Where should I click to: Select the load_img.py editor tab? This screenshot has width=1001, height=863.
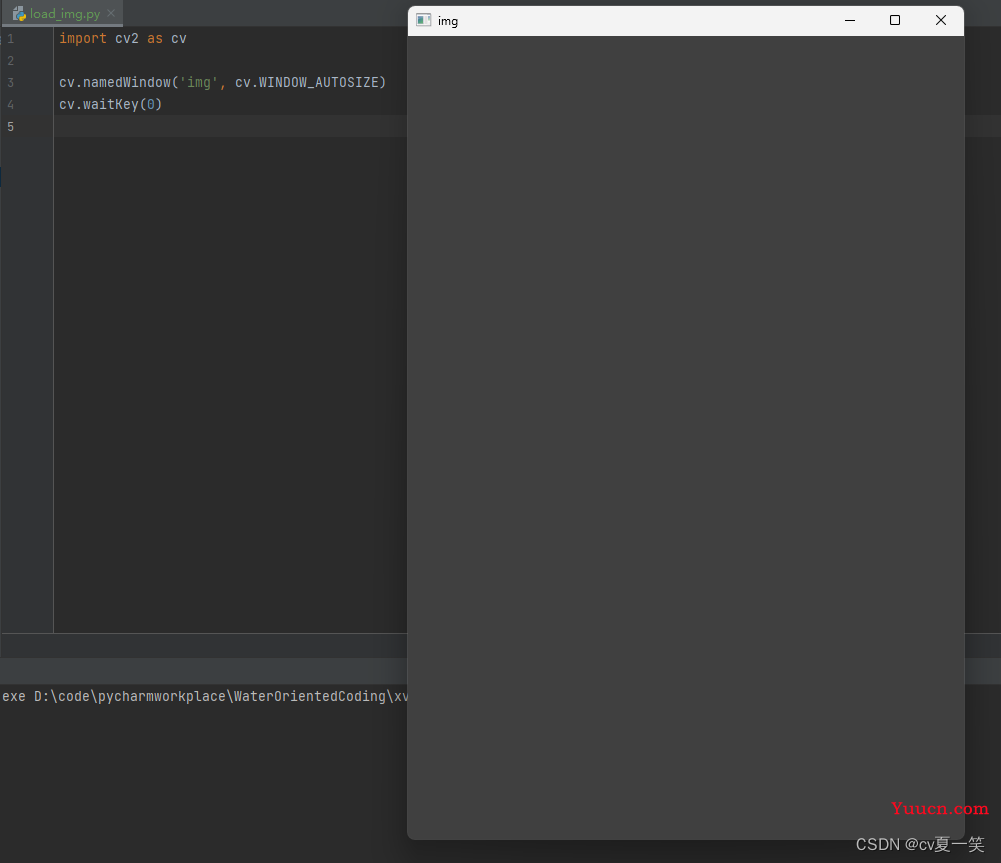point(63,13)
